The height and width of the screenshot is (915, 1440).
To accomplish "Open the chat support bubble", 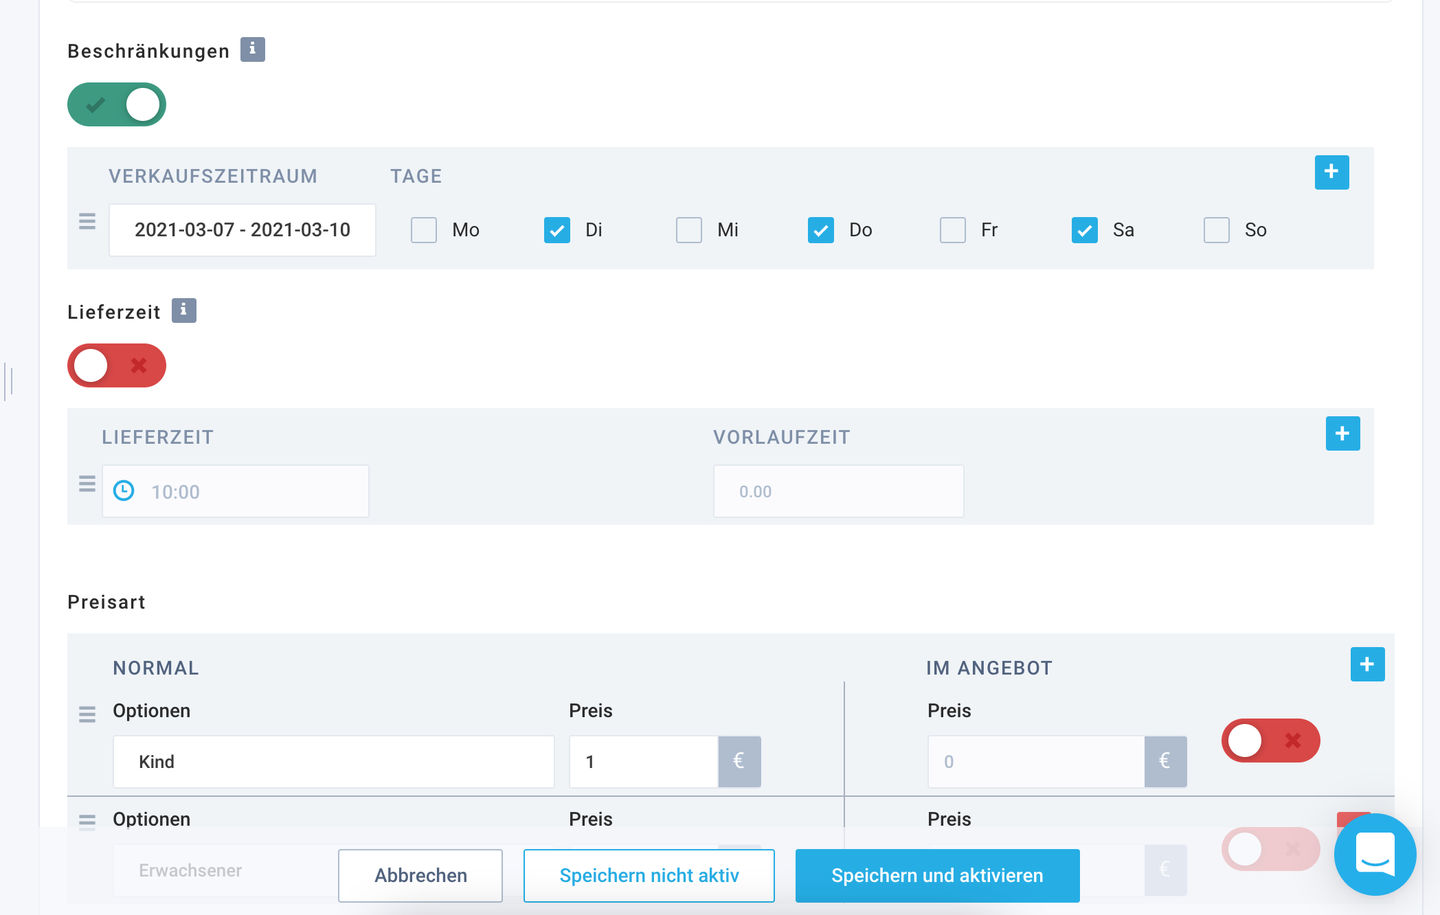I will click(1375, 854).
